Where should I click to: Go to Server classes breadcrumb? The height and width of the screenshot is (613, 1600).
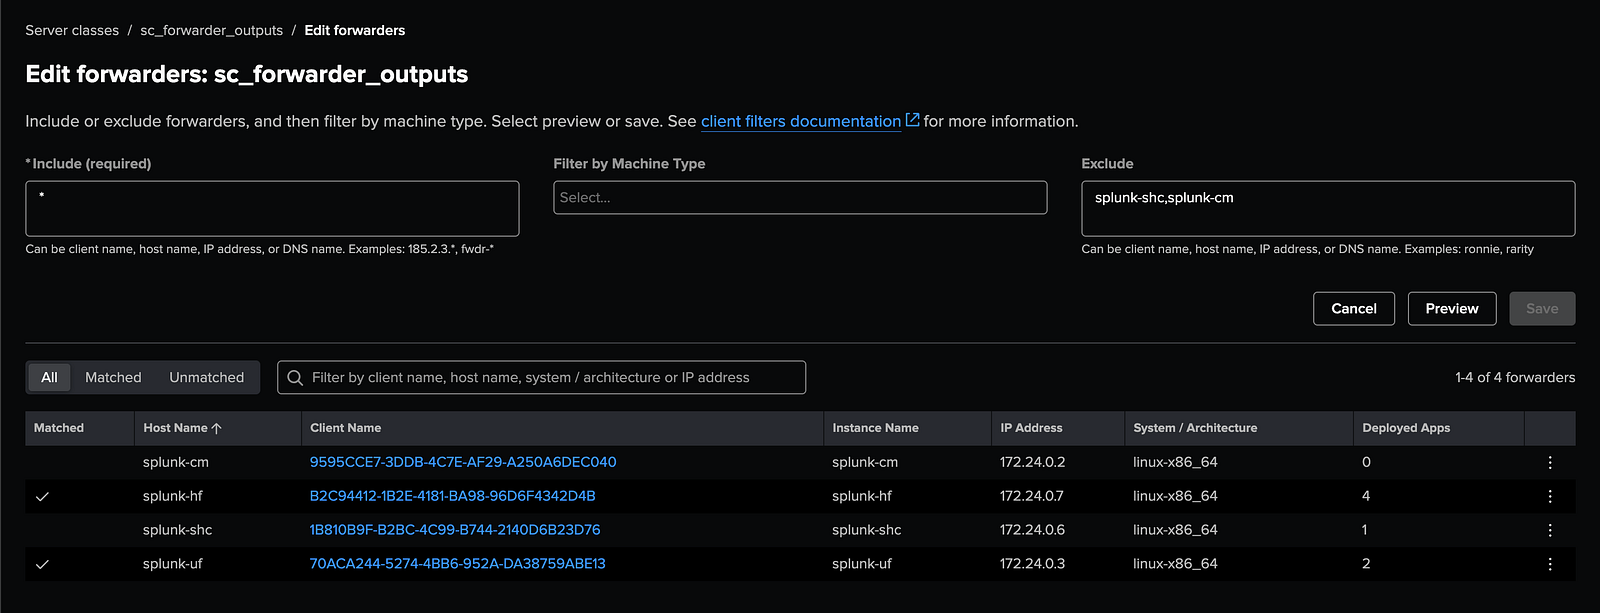(72, 31)
